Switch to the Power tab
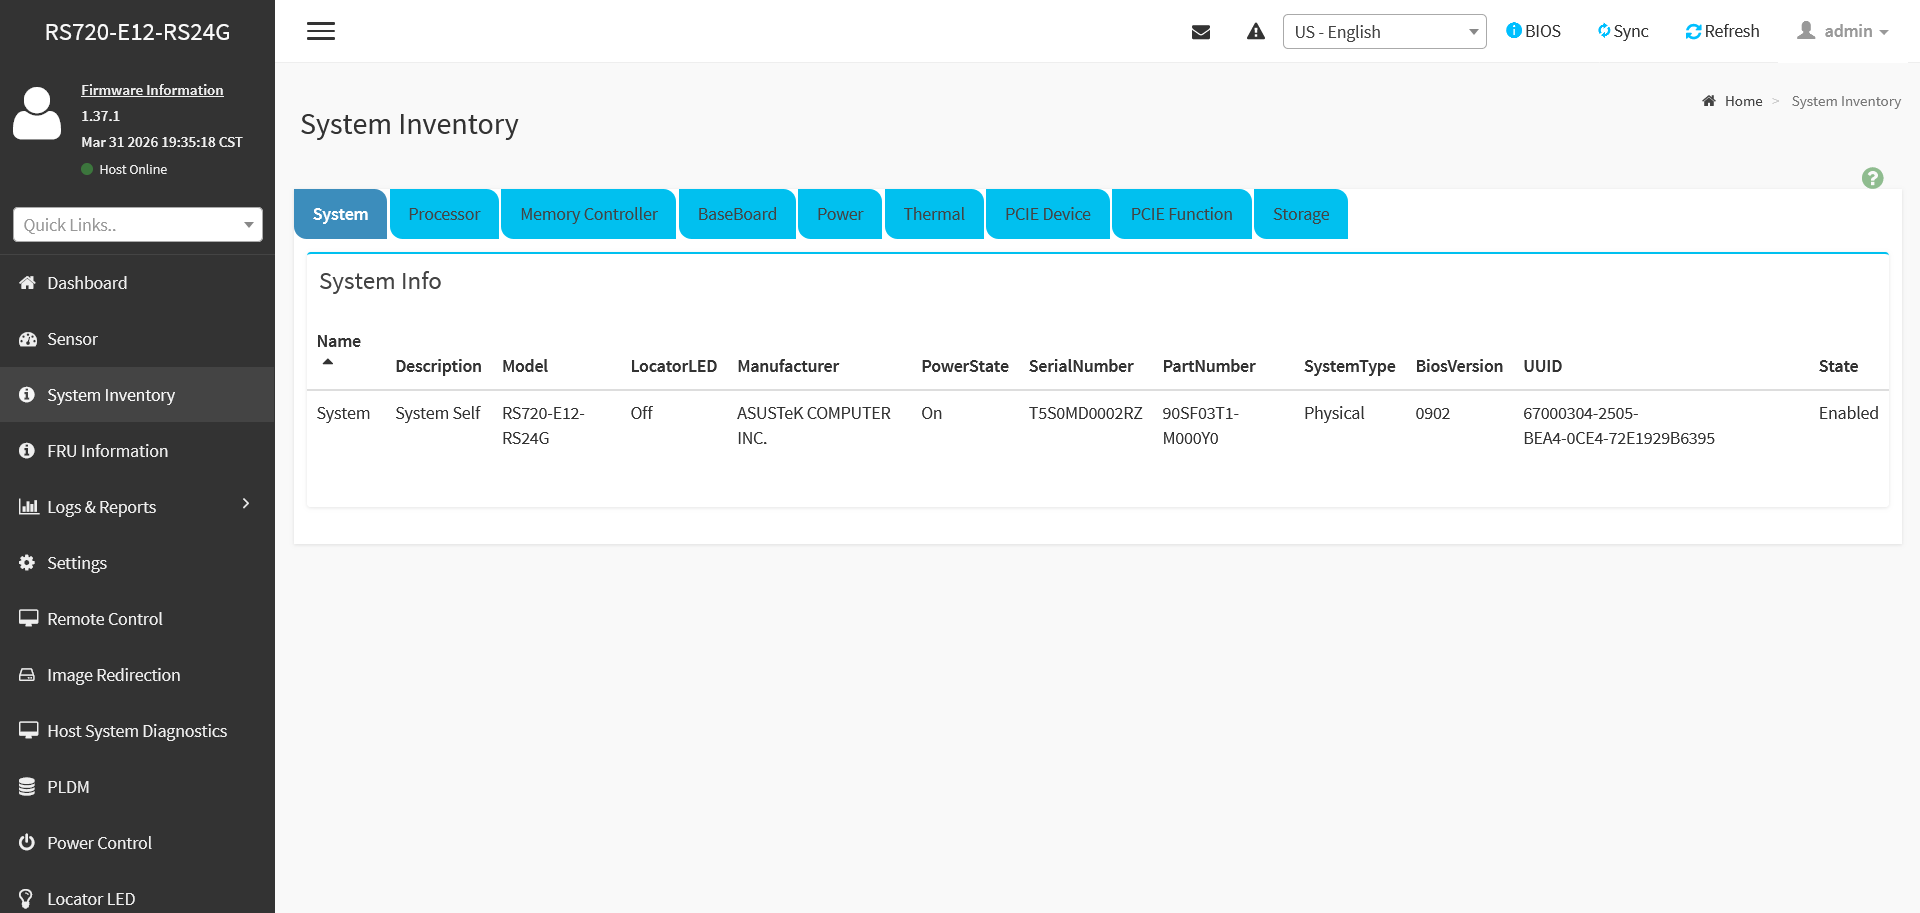The height and width of the screenshot is (913, 1920). coord(840,214)
